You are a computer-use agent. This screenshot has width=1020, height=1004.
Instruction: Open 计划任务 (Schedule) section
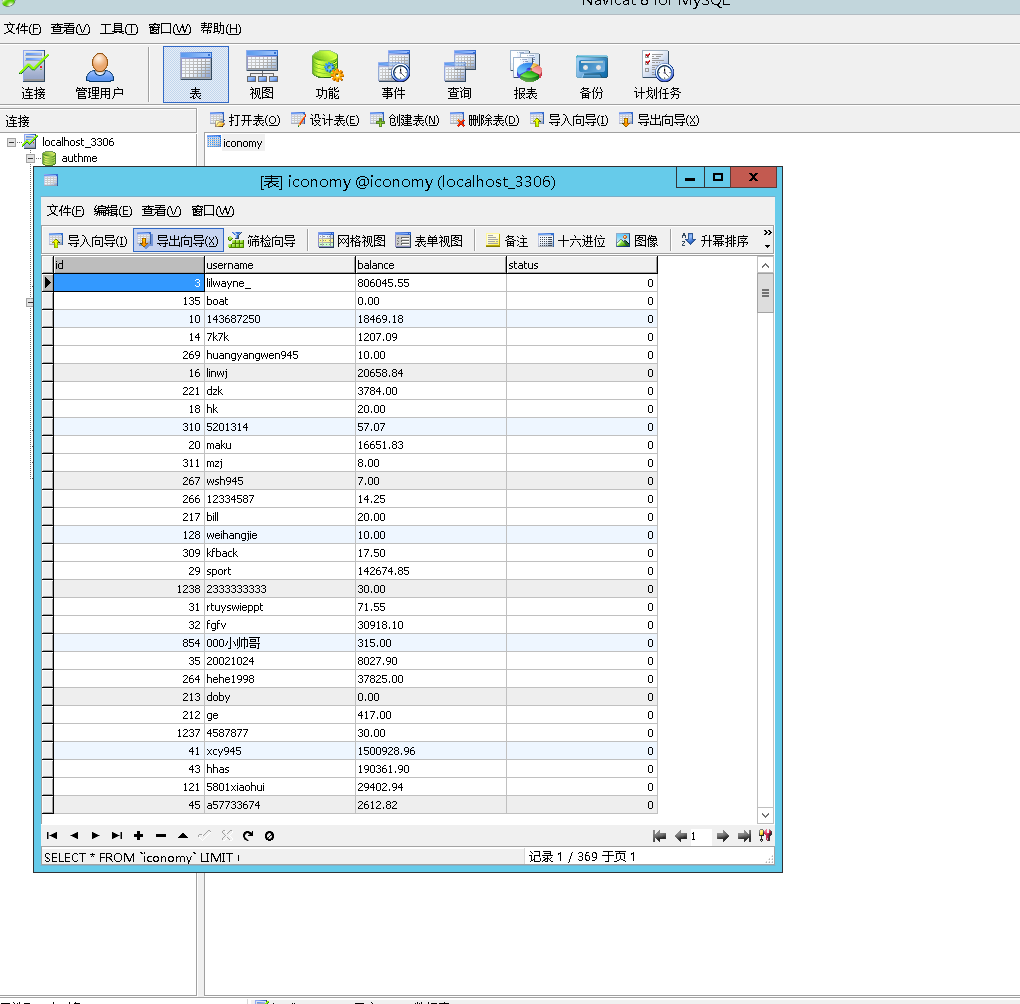657,75
